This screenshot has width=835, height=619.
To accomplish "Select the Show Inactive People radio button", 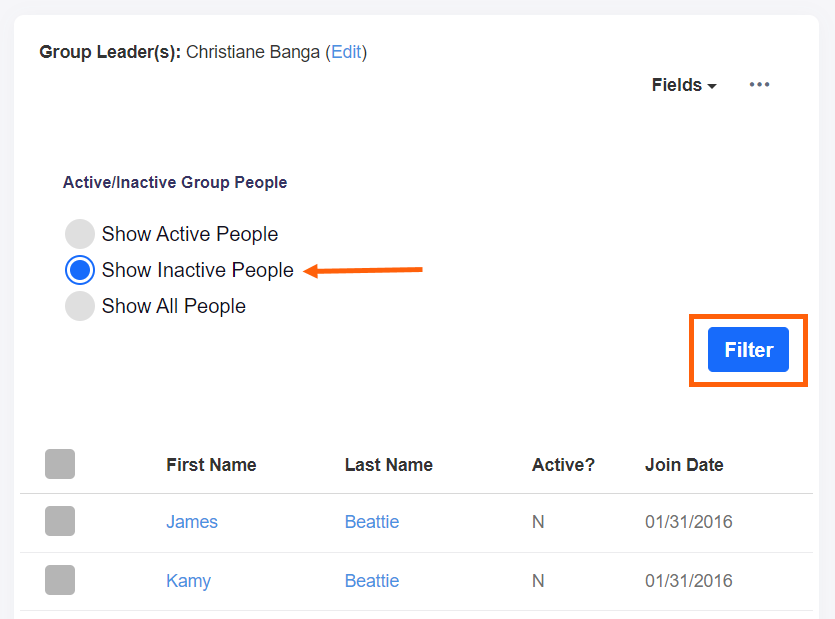I will pyautogui.click(x=79, y=270).
